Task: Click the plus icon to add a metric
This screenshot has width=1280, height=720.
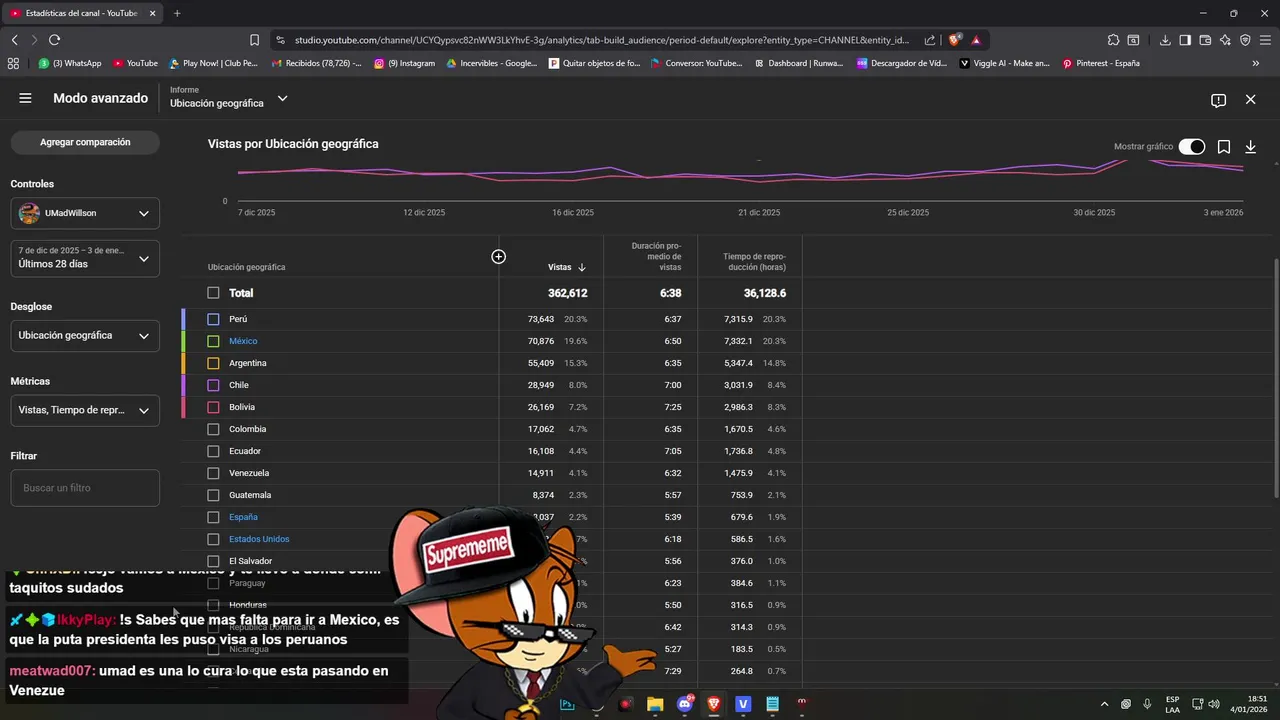Action: pos(498,257)
